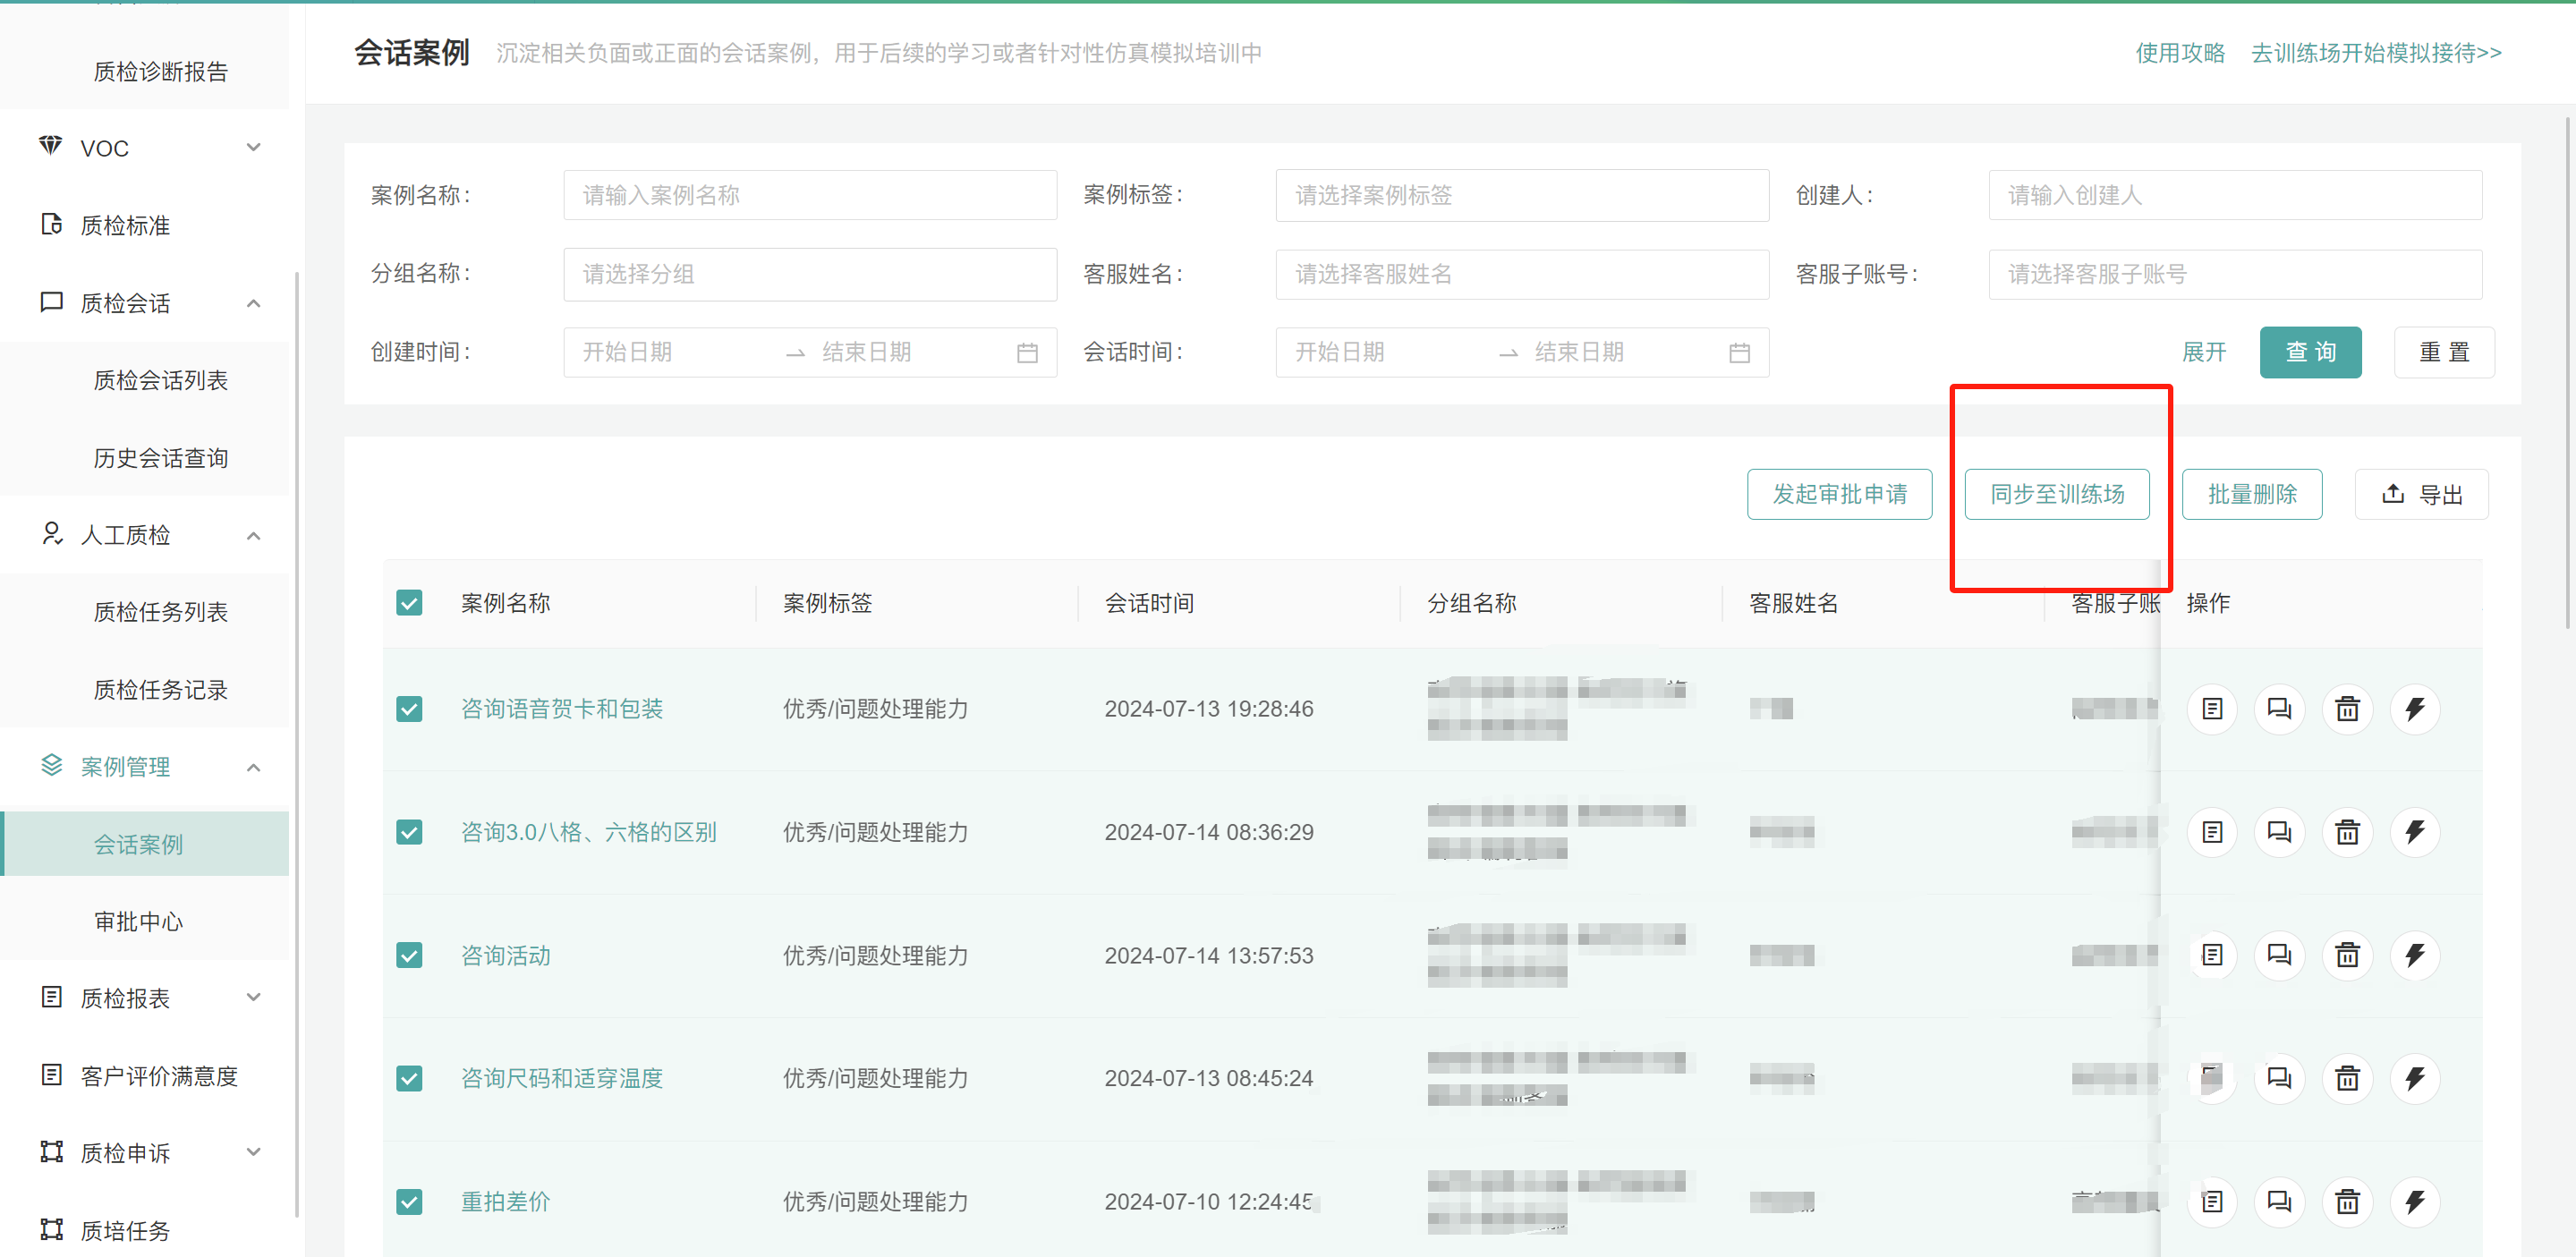Delete the 重拍差价 case
The image size is (2576, 1257).
coord(2347,1201)
